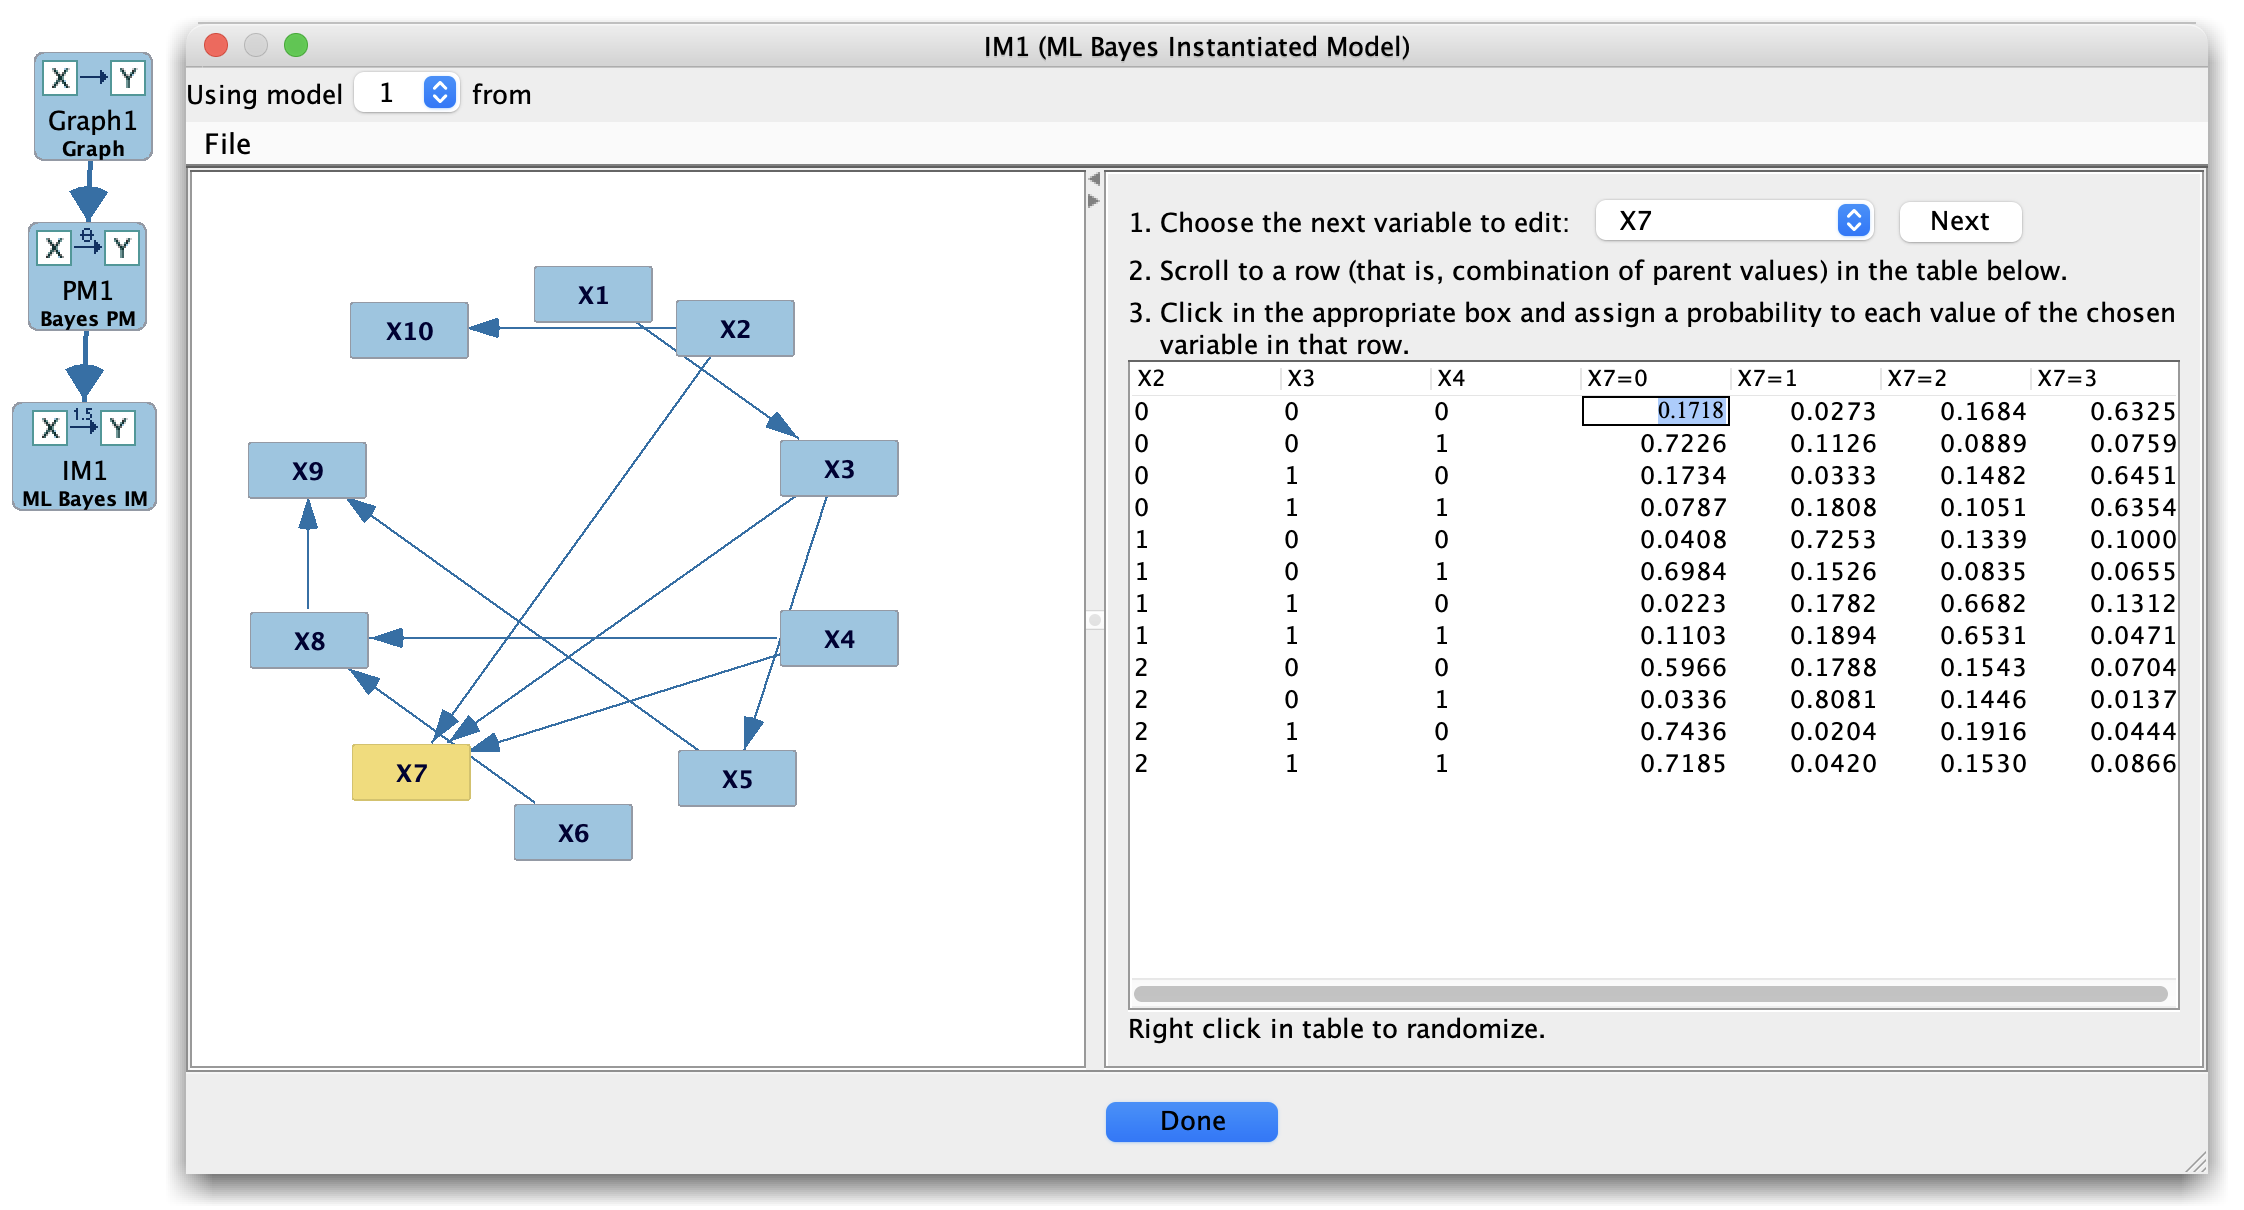The height and width of the screenshot is (1210, 2244).
Task: Click the green zoom window button
Action: 296,45
